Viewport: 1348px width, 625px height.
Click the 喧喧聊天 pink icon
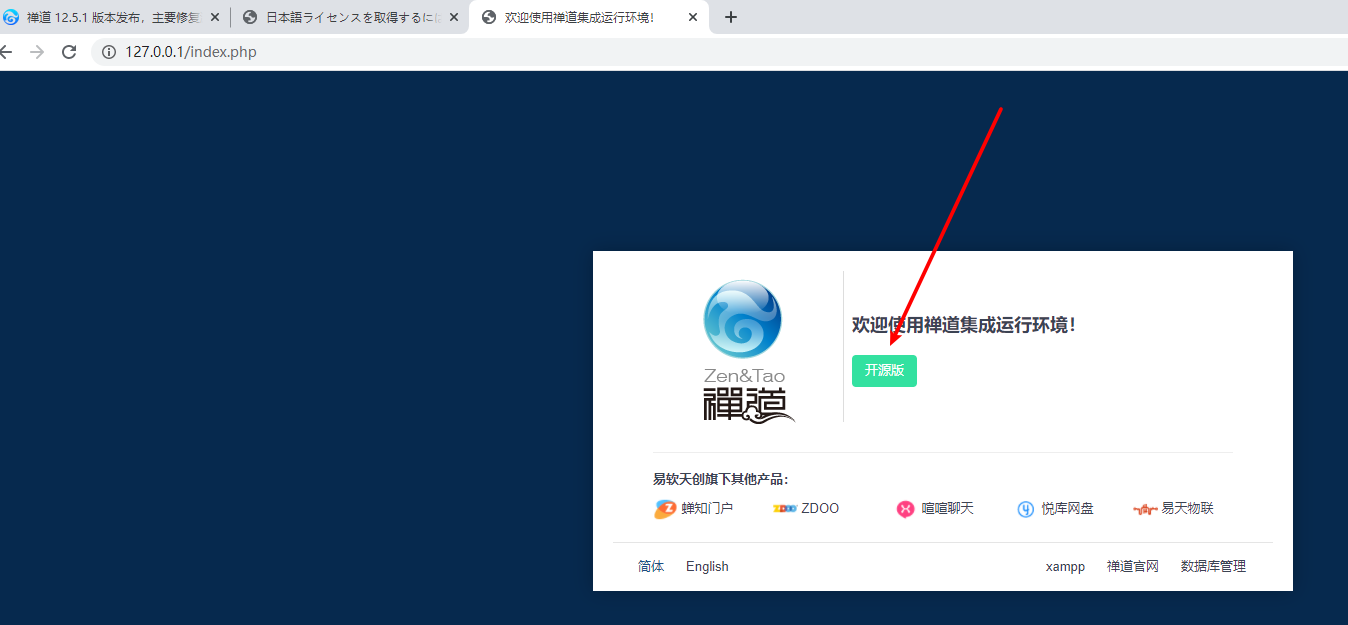tap(905, 509)
